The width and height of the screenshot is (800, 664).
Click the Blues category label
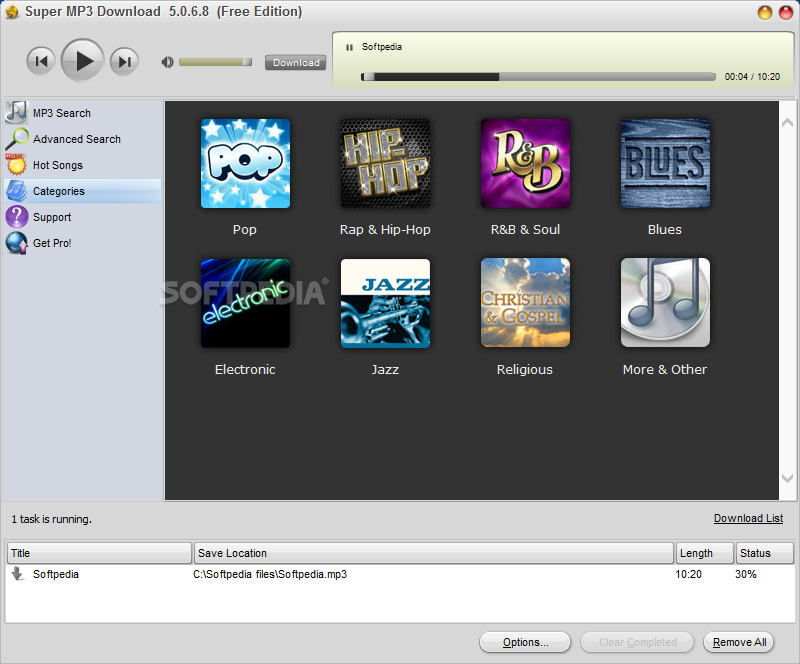664,230
